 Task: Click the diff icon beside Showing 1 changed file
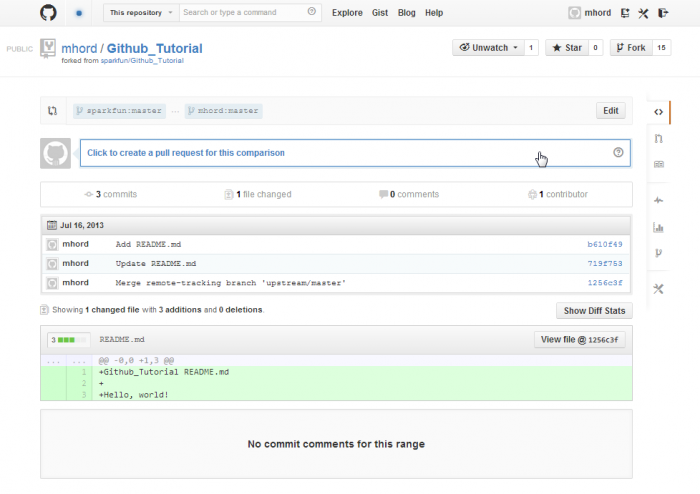(x=44, y=310)
